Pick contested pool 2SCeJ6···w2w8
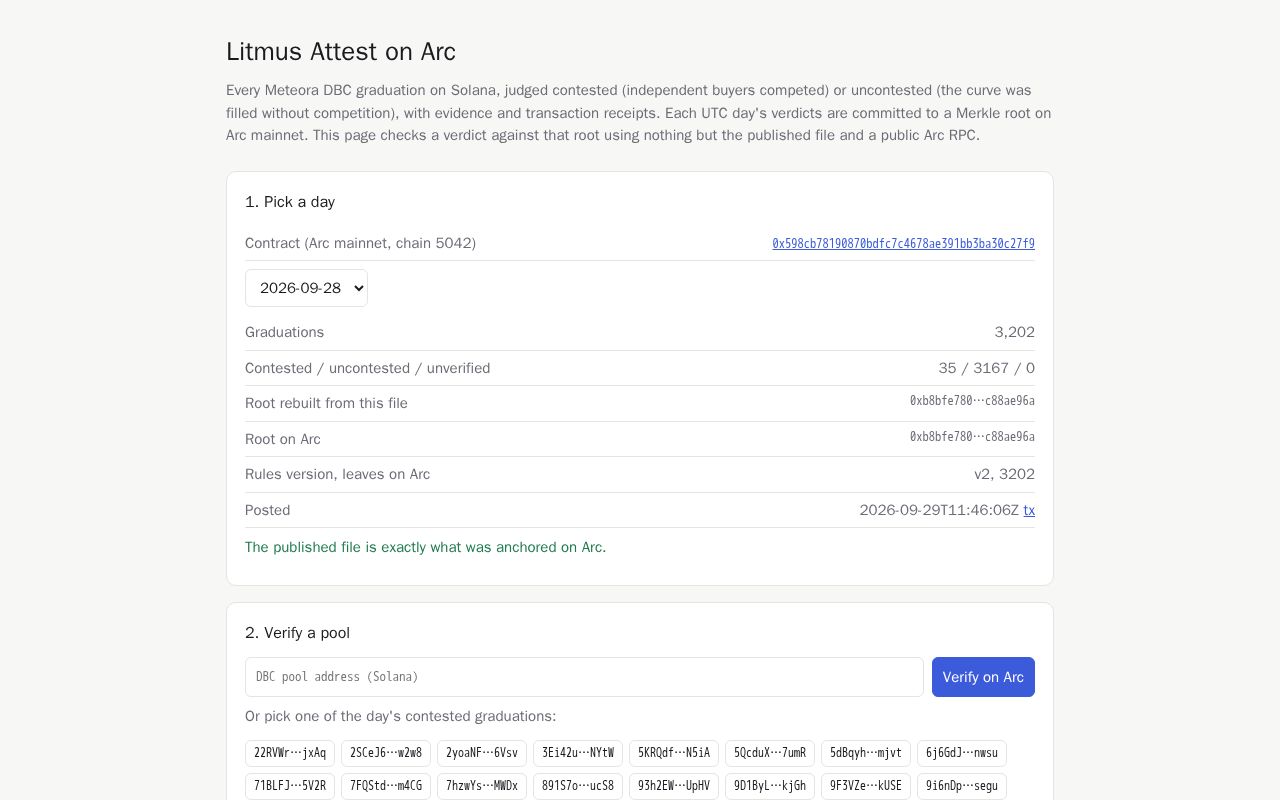 [386, 753]
